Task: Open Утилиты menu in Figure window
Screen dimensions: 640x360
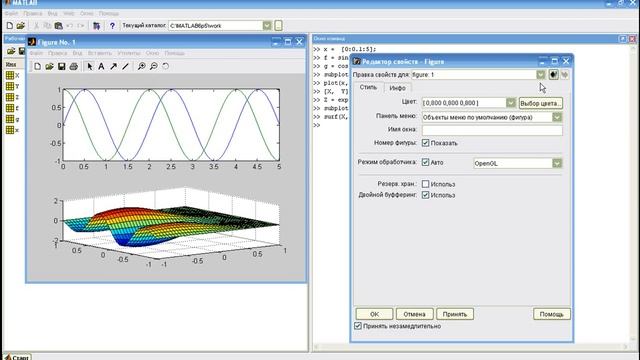Action: [x=129, y=53]
